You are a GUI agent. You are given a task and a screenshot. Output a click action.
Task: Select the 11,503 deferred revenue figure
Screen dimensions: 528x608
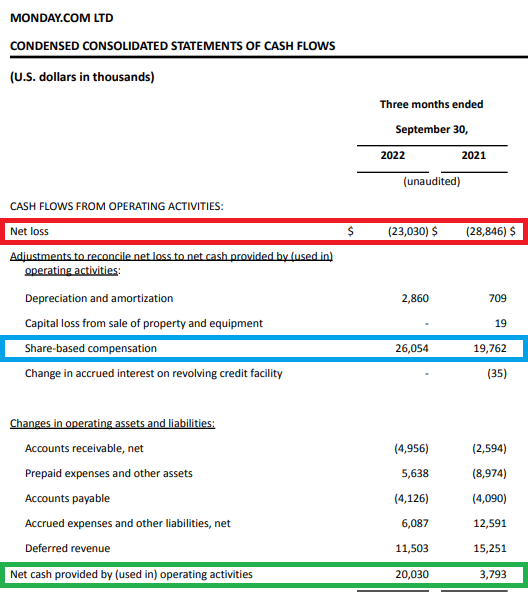[x=412, y=548]
